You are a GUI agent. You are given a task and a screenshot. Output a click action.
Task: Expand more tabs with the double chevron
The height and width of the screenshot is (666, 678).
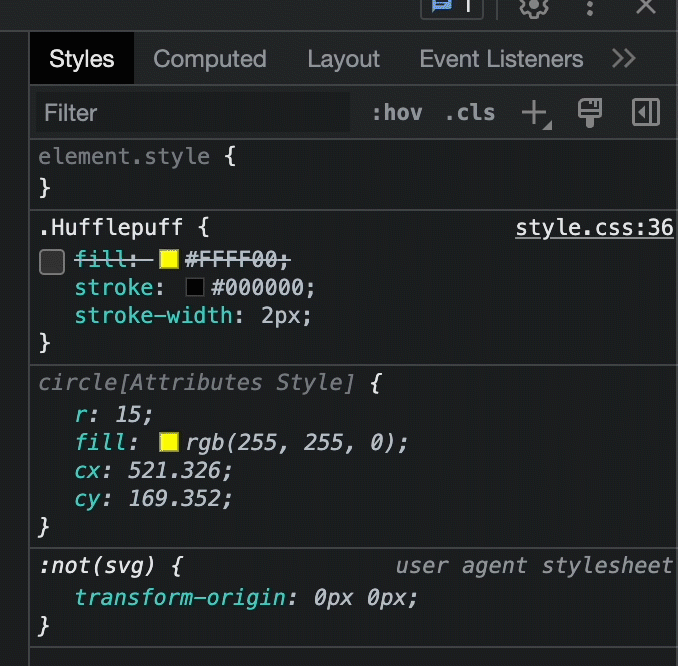624,59
